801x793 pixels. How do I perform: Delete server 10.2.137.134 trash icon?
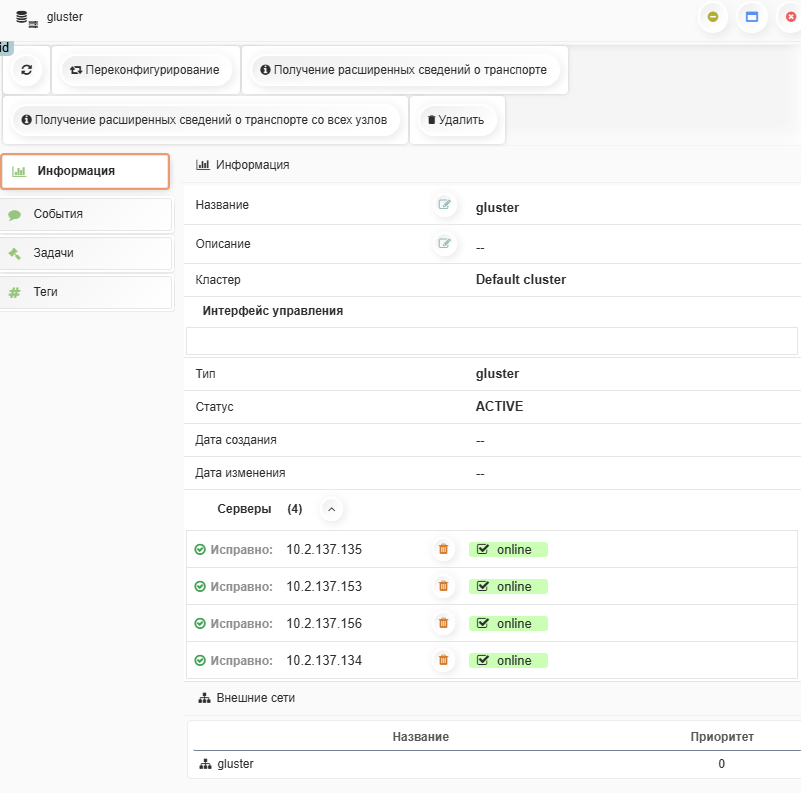pyautogui.click(x=443, y=660)
